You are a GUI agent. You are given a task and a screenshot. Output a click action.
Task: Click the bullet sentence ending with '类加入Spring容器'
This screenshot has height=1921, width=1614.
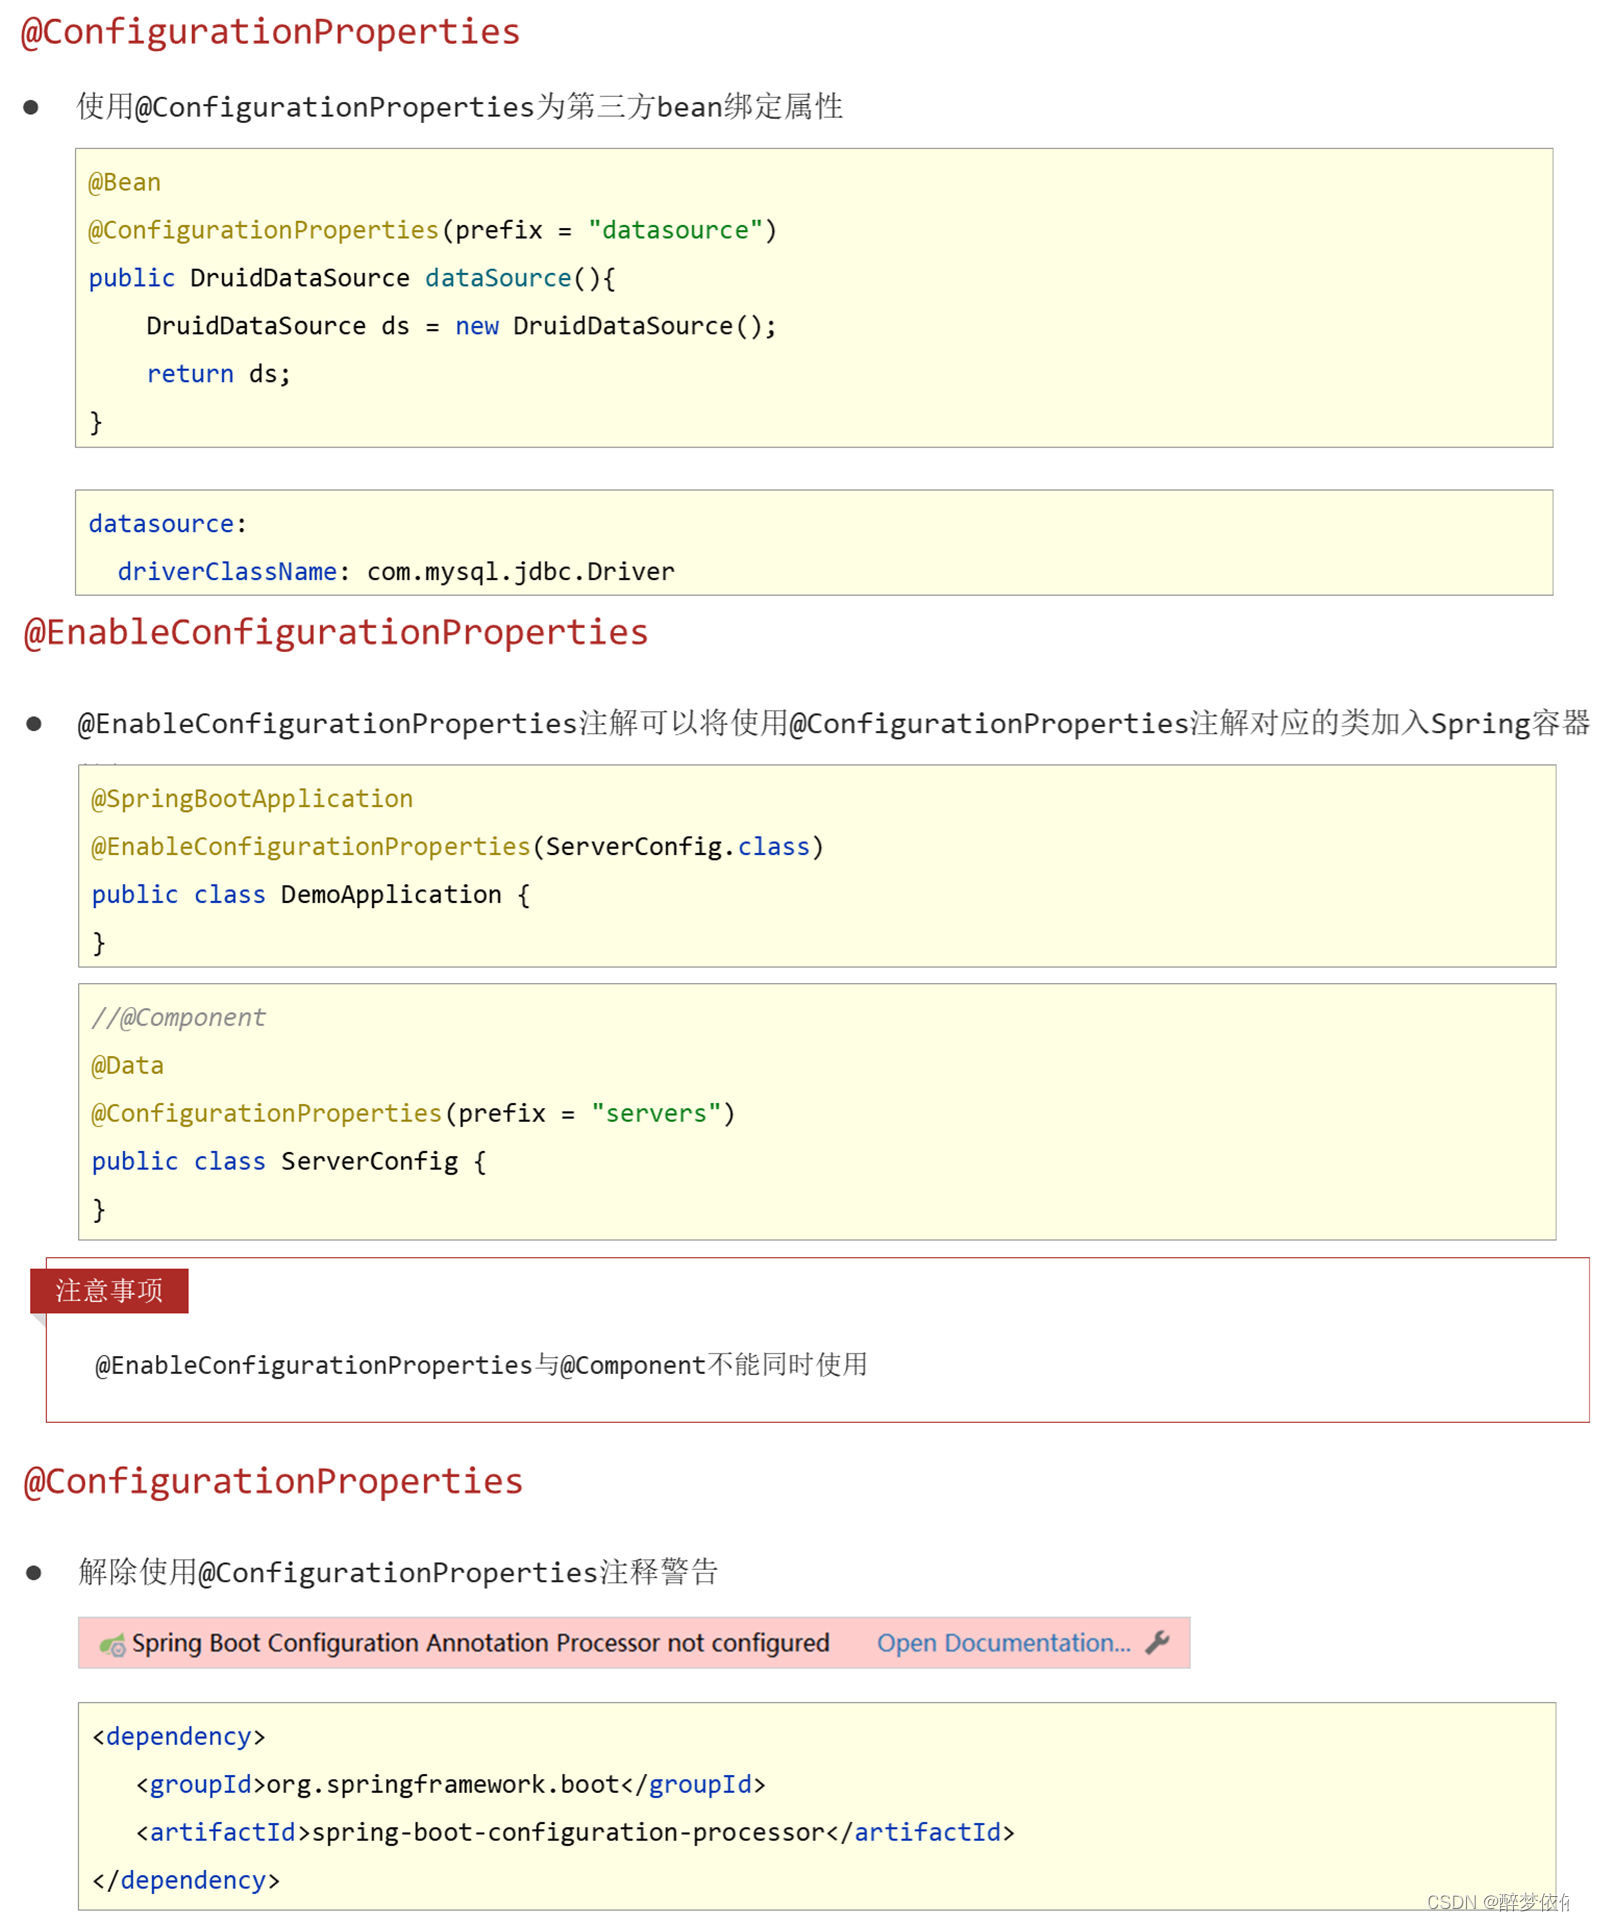pyautogui.click(x=833, y=723)
